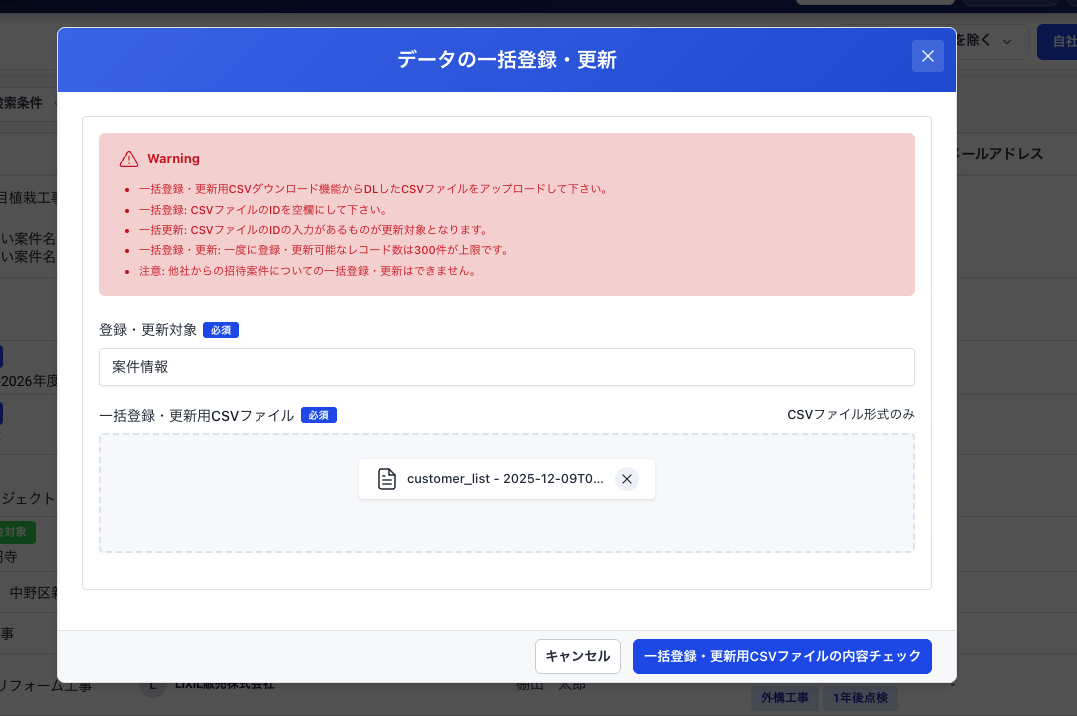Close the データの一括登録・更新 dialog

927,56
